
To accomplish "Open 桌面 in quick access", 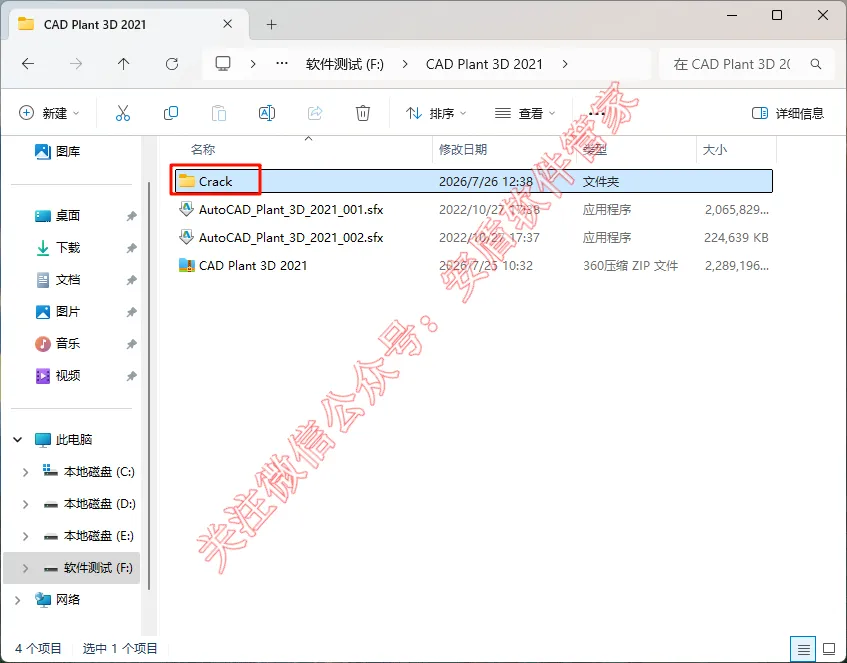I will [x=57, y=216].
